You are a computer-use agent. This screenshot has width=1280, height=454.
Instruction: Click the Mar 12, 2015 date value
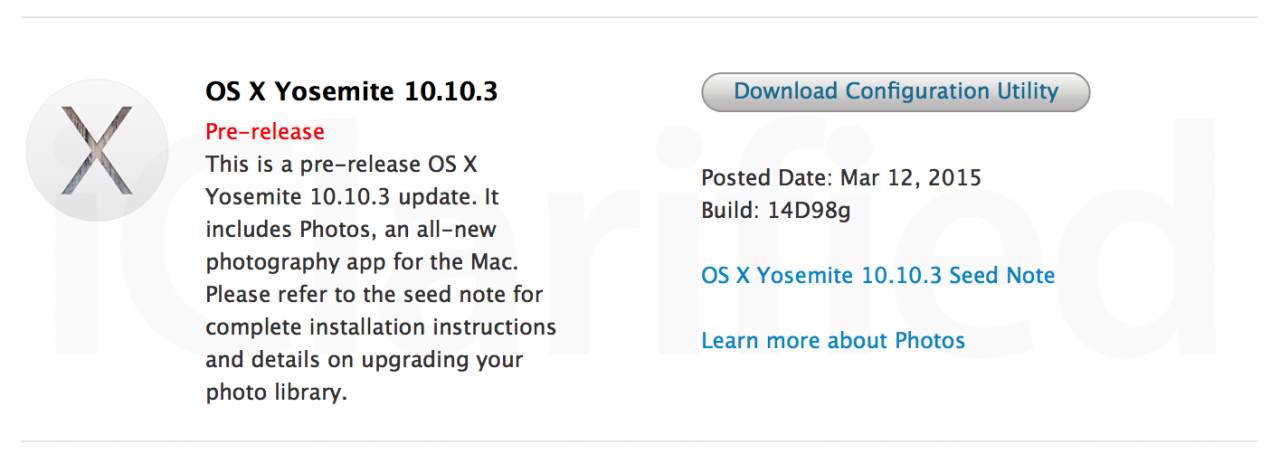point(911,178)
